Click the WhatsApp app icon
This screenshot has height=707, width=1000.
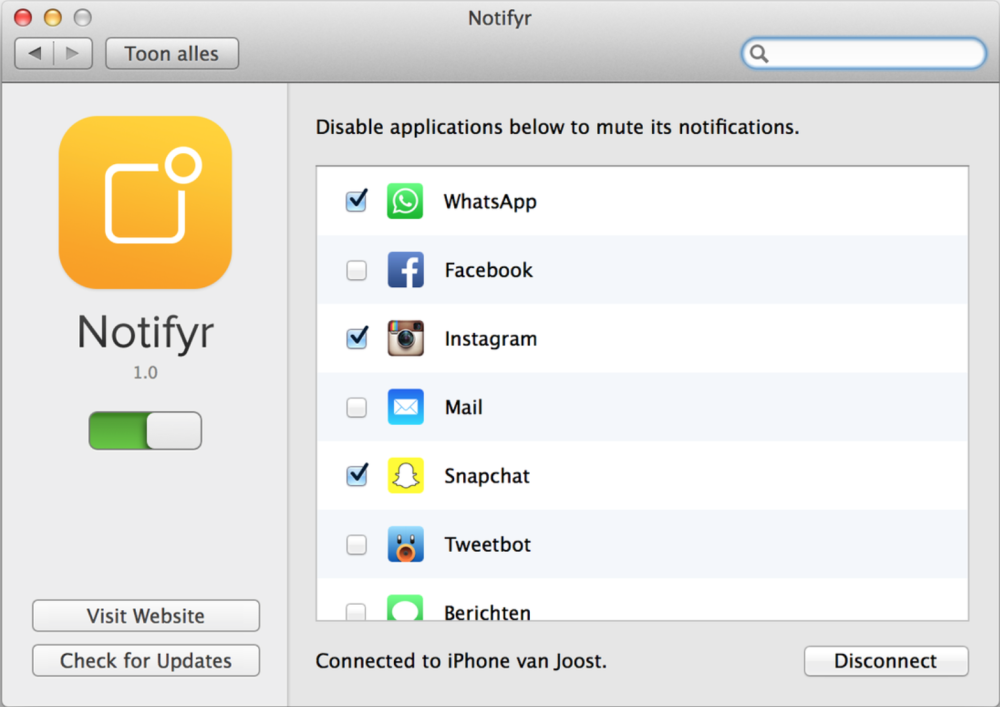pos(404,200)
